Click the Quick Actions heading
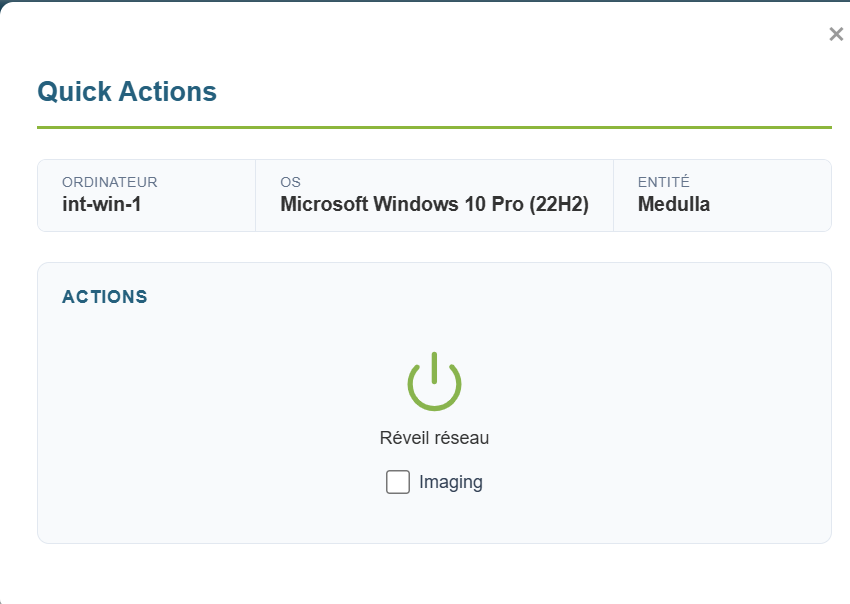850x604 pixels. 127,92
